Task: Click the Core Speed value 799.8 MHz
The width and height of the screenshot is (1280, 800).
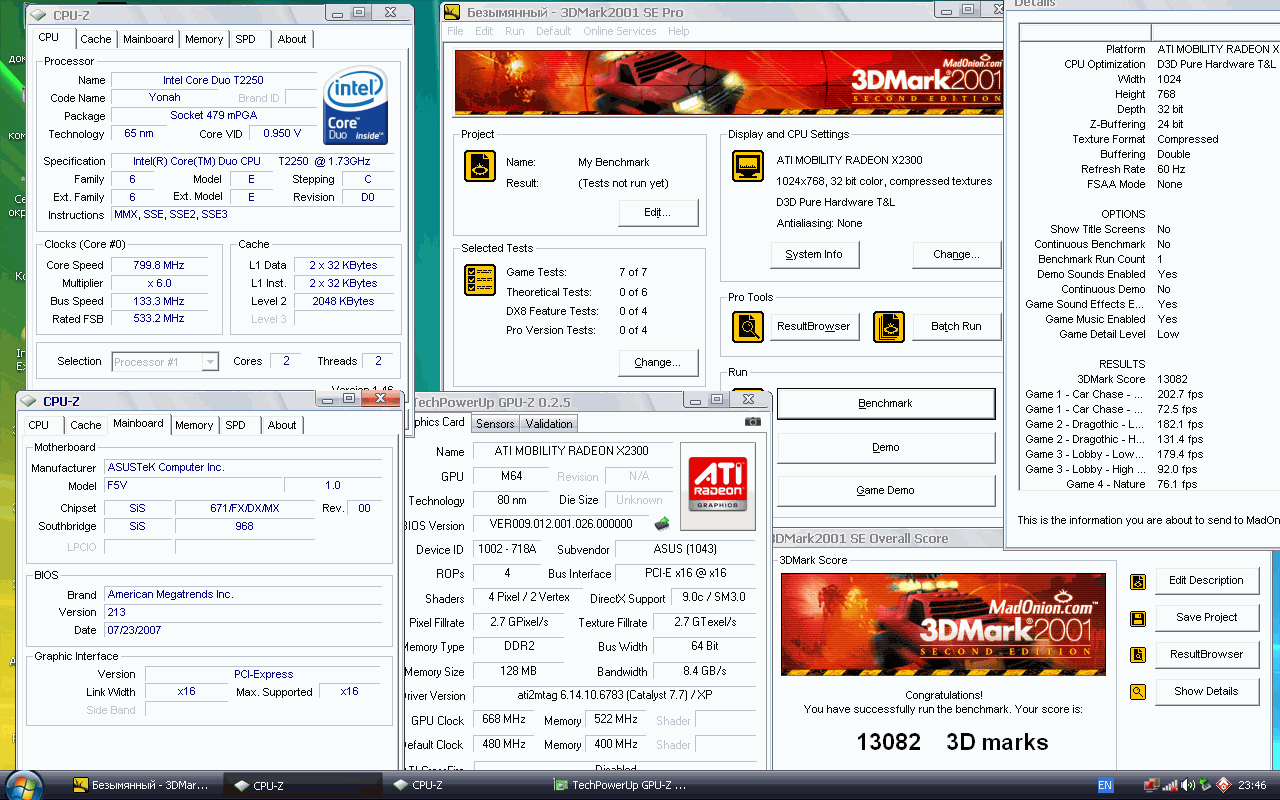Action: click(159, 265)
